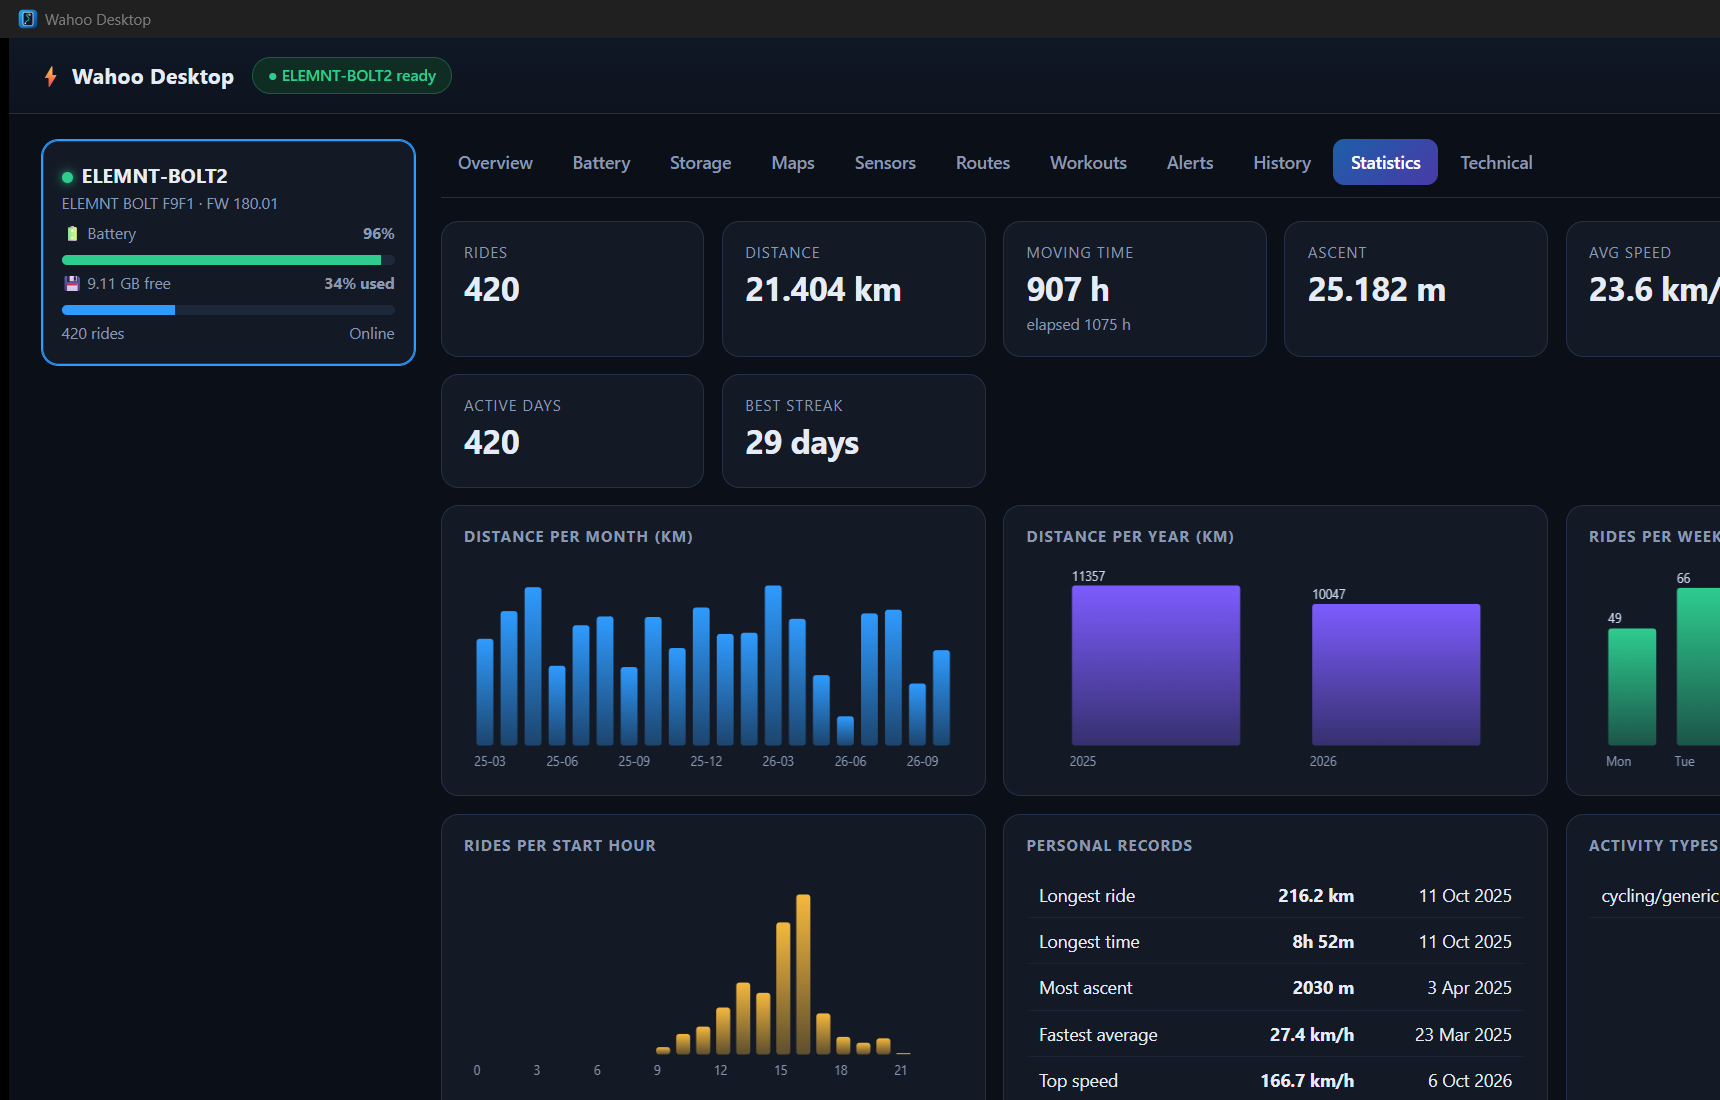Click the battery icon in device card
1720x1100 pixels.
pyautogui.click(x=72, y=234)
